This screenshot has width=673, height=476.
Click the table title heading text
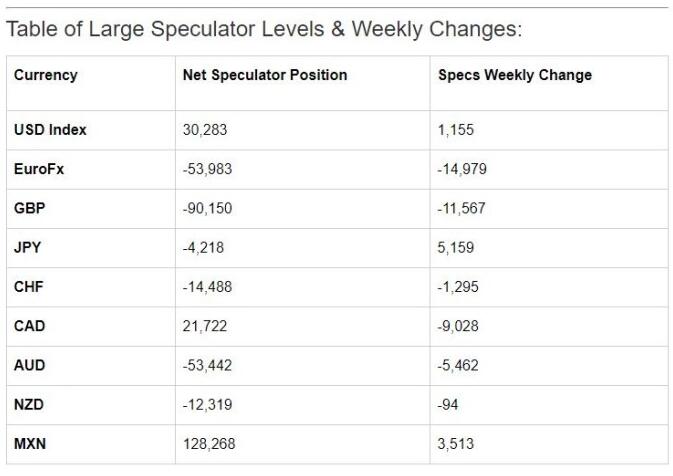(264, 29)
